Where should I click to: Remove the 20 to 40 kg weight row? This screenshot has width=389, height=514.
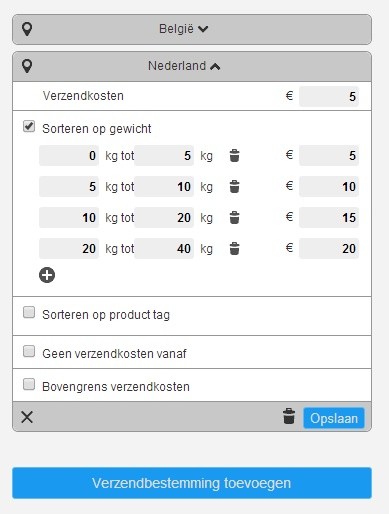click(234, 249)
